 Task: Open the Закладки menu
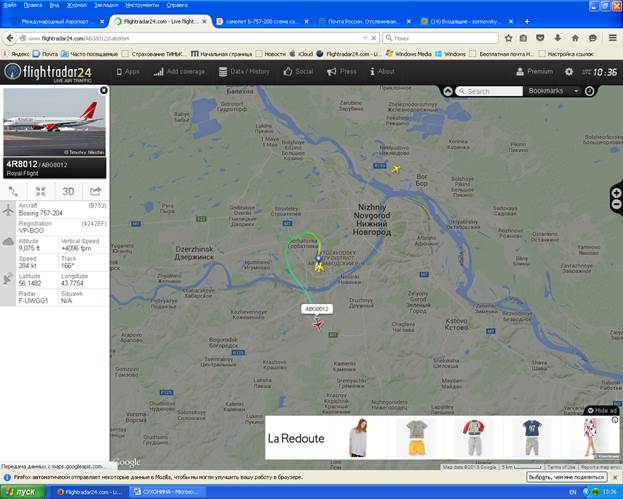pyautogui.click(x=106, y=5)
